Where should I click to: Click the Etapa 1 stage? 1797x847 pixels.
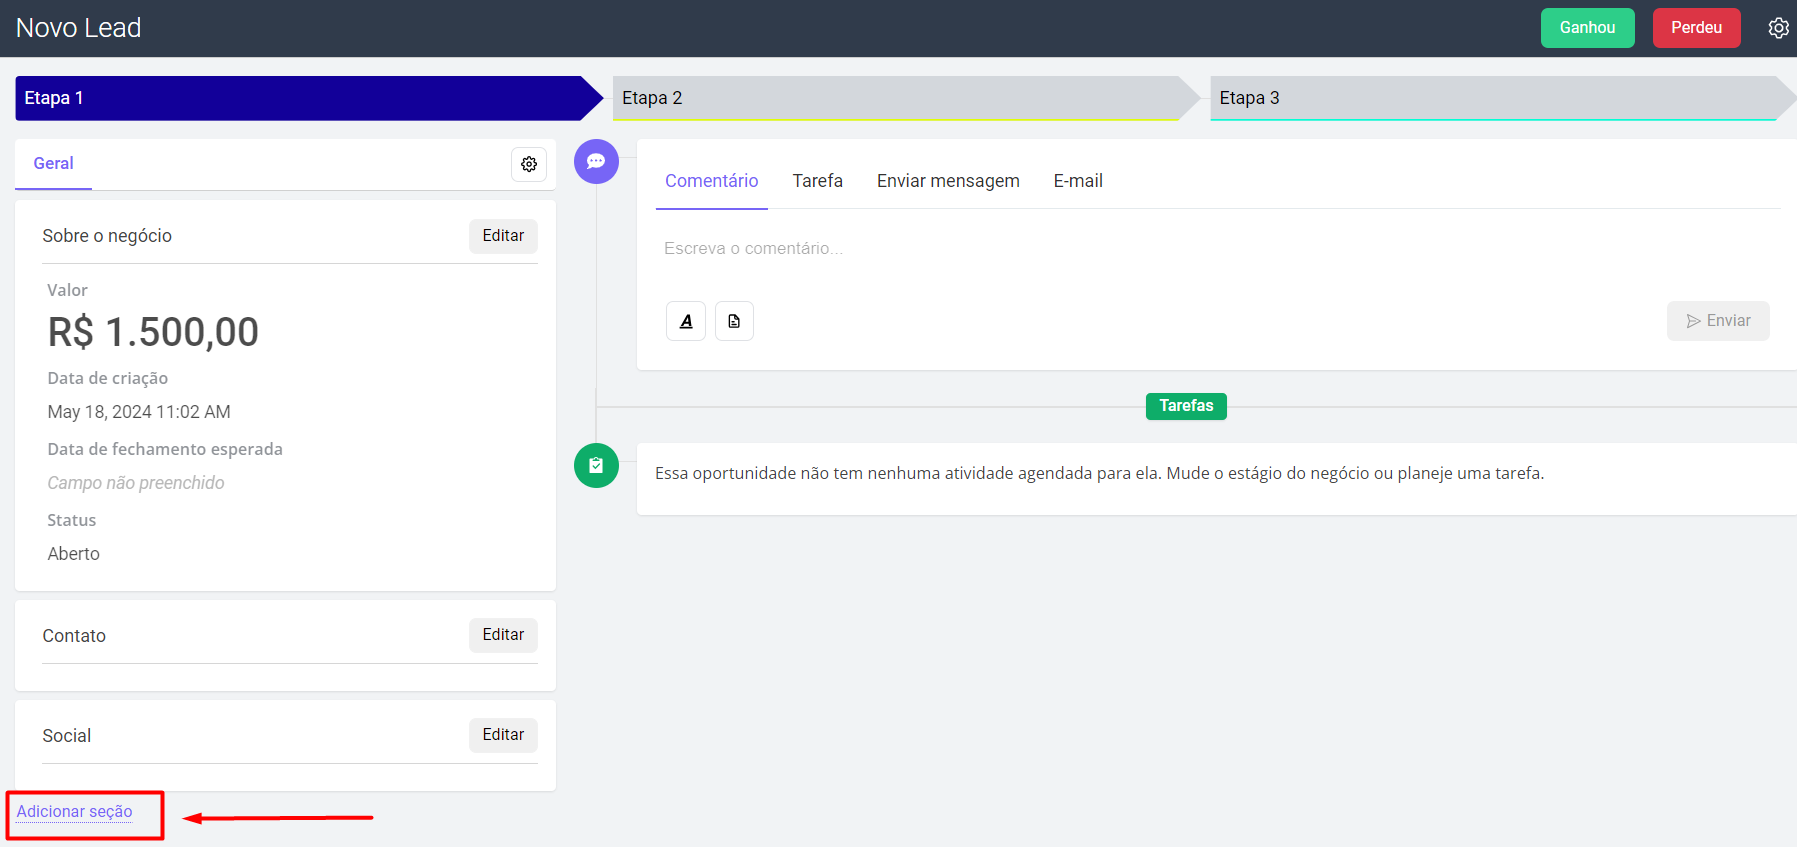300,98
